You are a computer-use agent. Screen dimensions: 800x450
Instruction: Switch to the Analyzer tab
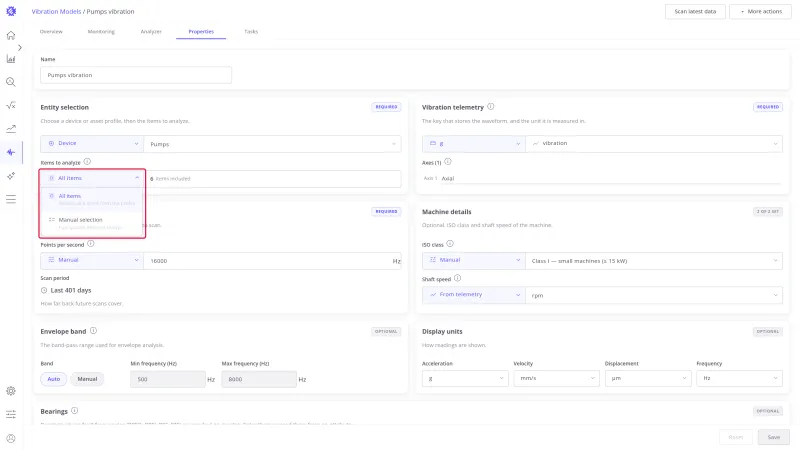point(151,32)
